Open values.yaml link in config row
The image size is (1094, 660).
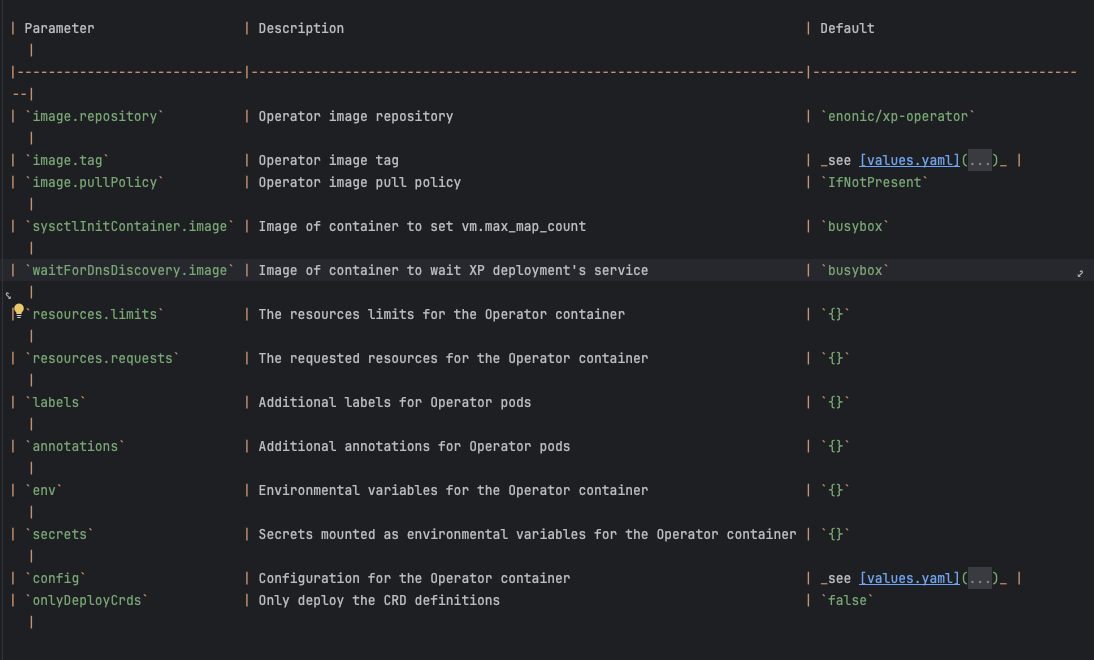coord(910,578)
